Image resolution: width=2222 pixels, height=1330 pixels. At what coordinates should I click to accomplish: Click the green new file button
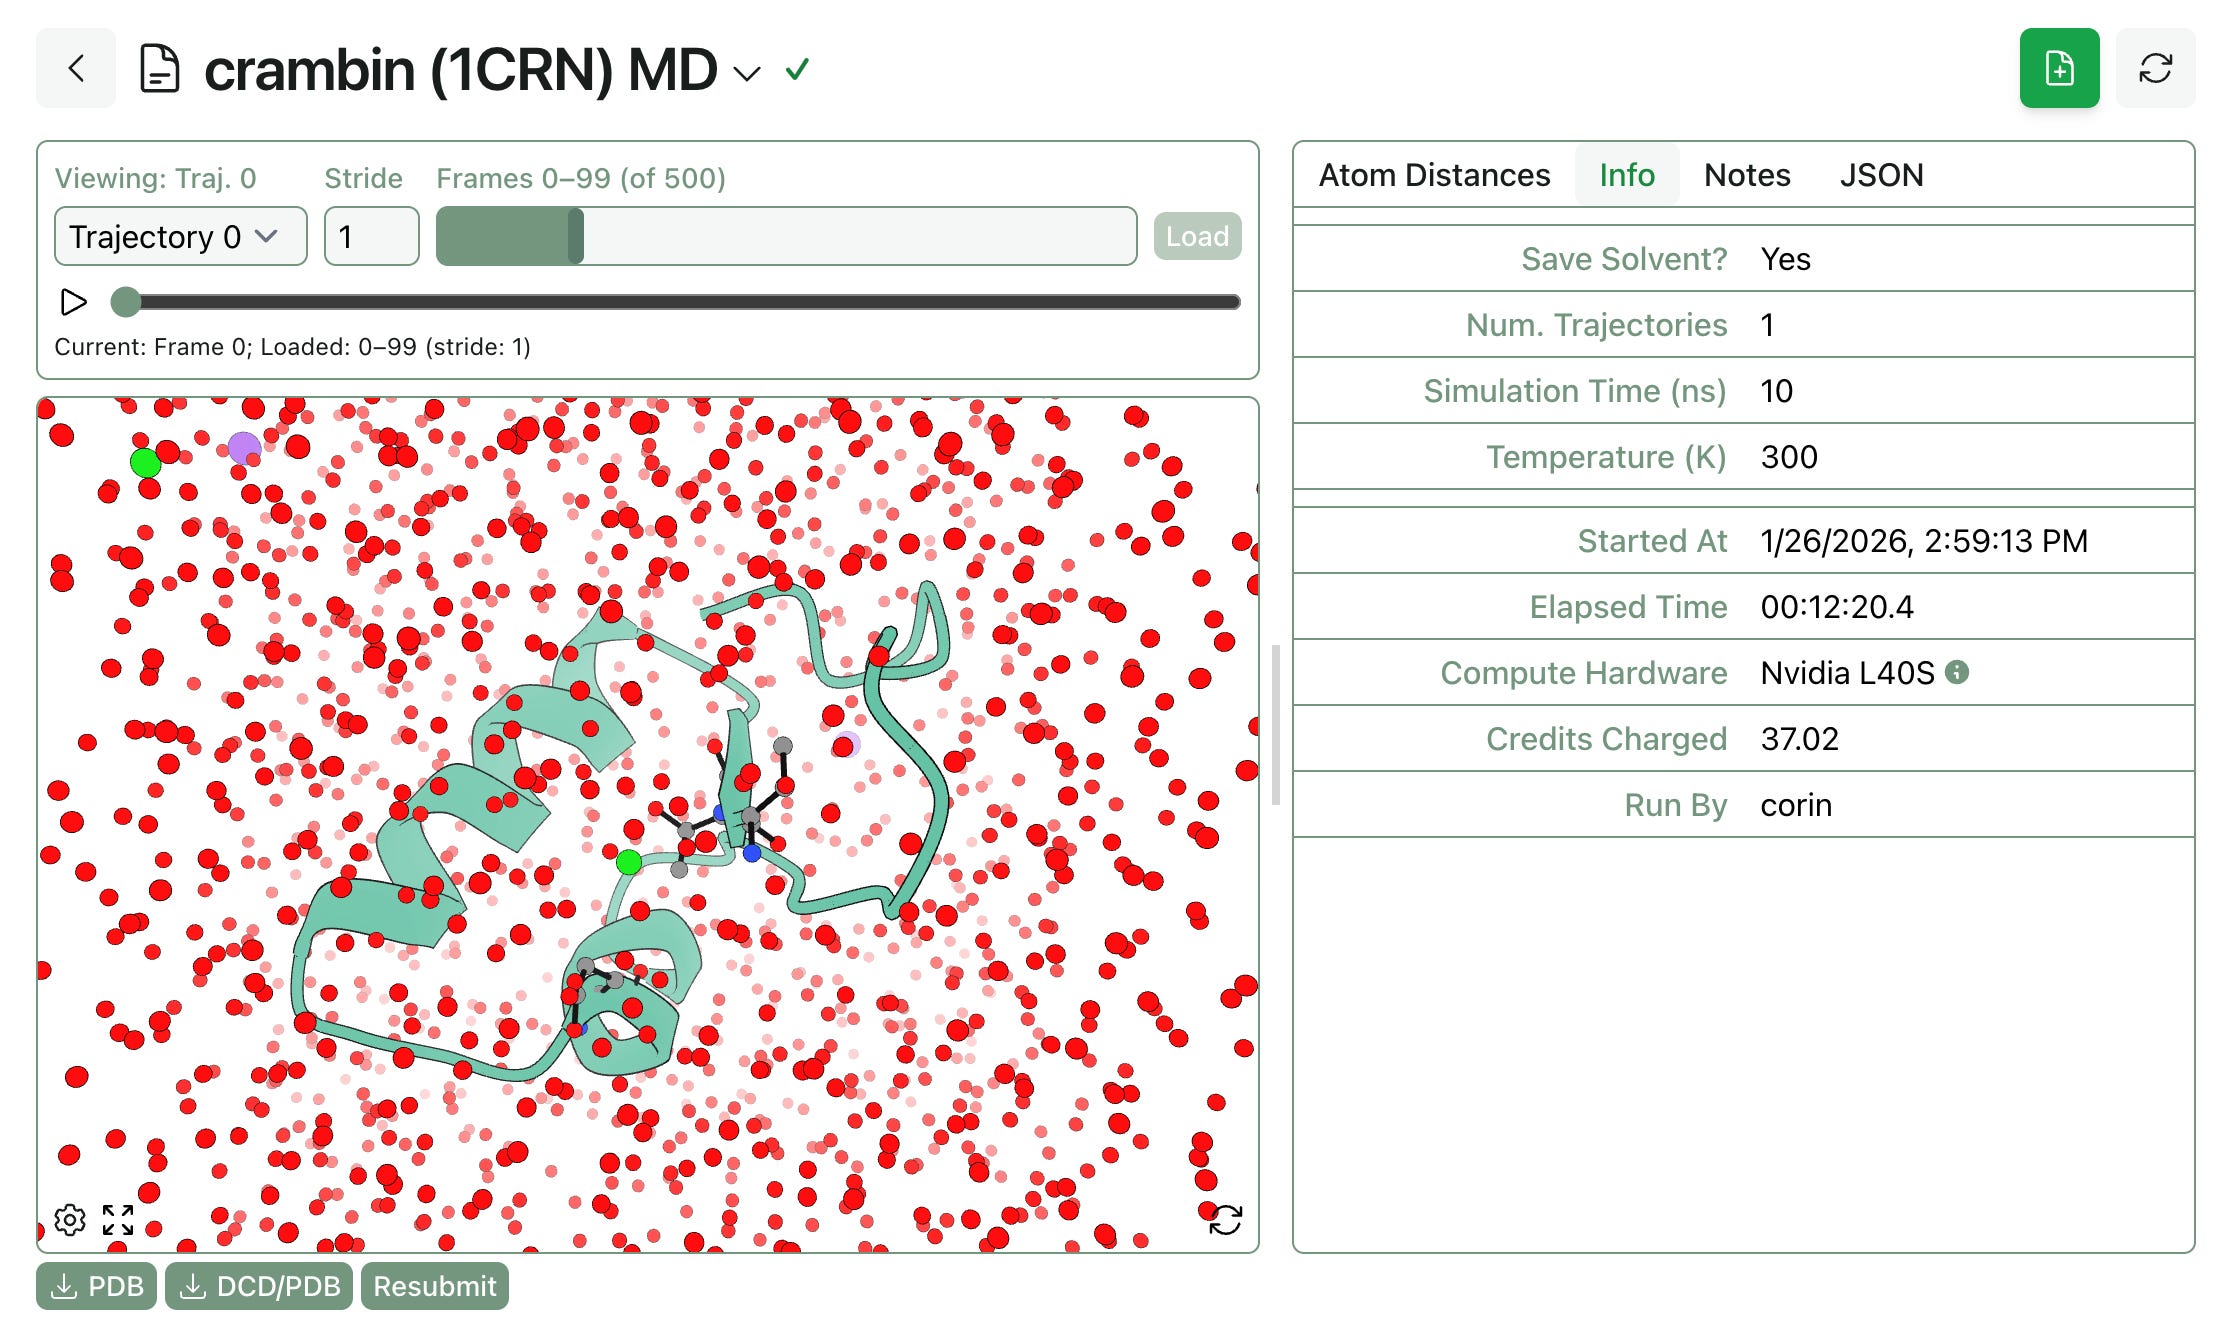coord(2059,69)
